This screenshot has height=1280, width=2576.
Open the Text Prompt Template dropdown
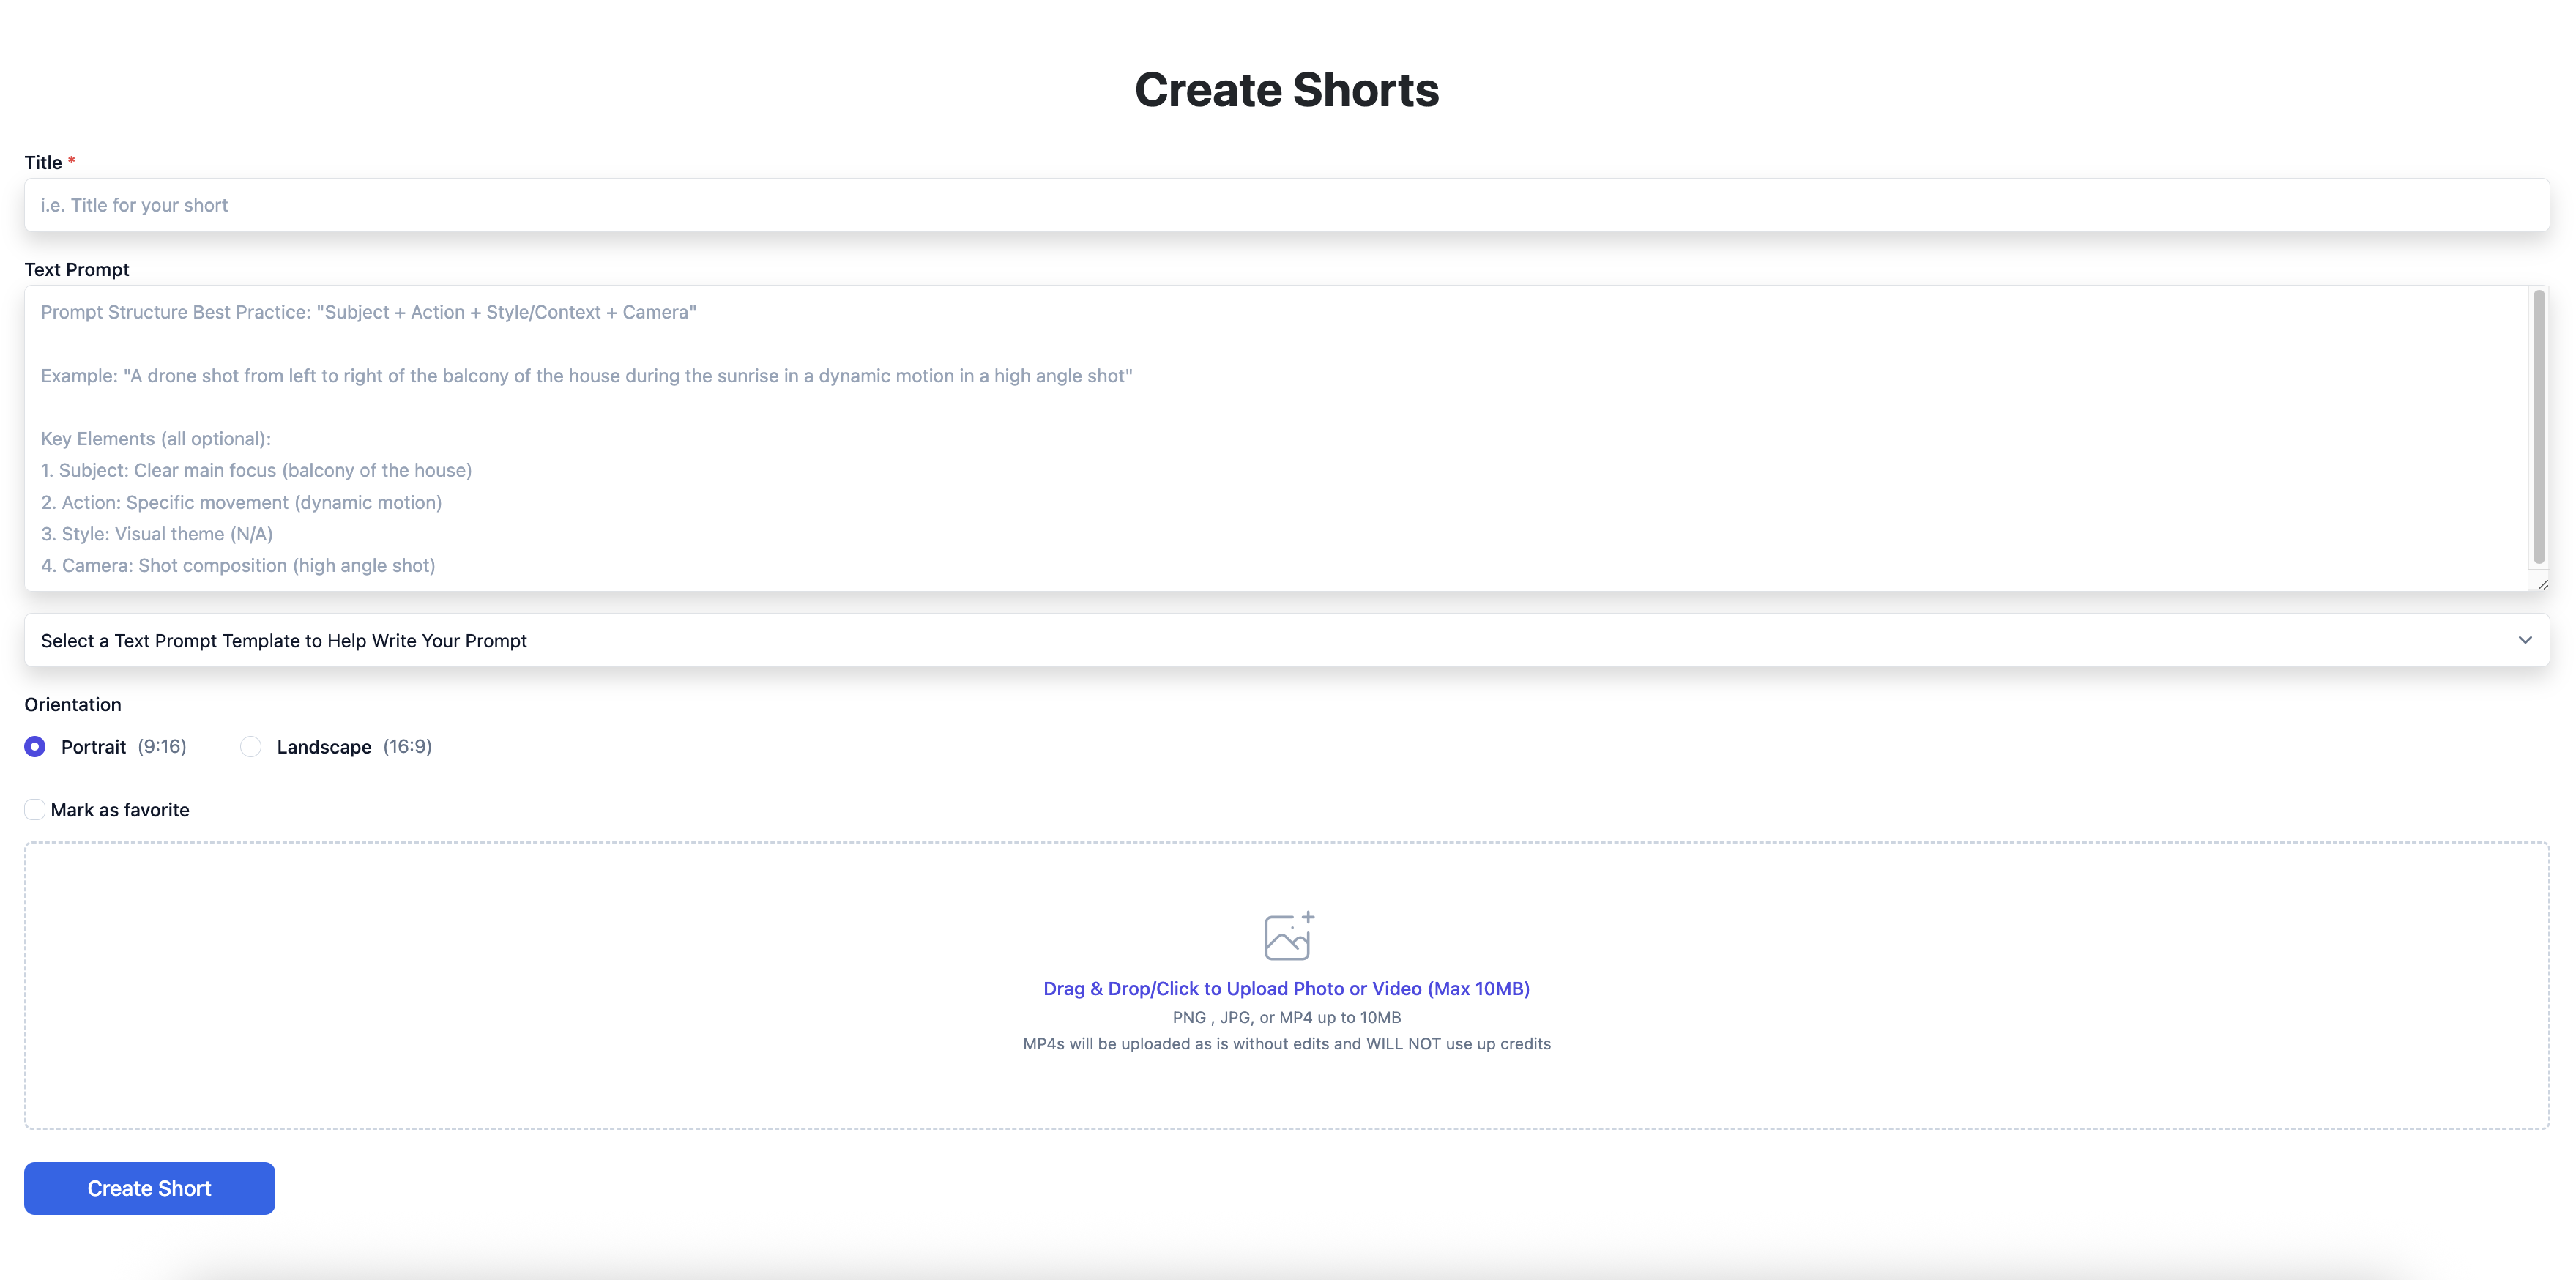tap(1286, 640)
